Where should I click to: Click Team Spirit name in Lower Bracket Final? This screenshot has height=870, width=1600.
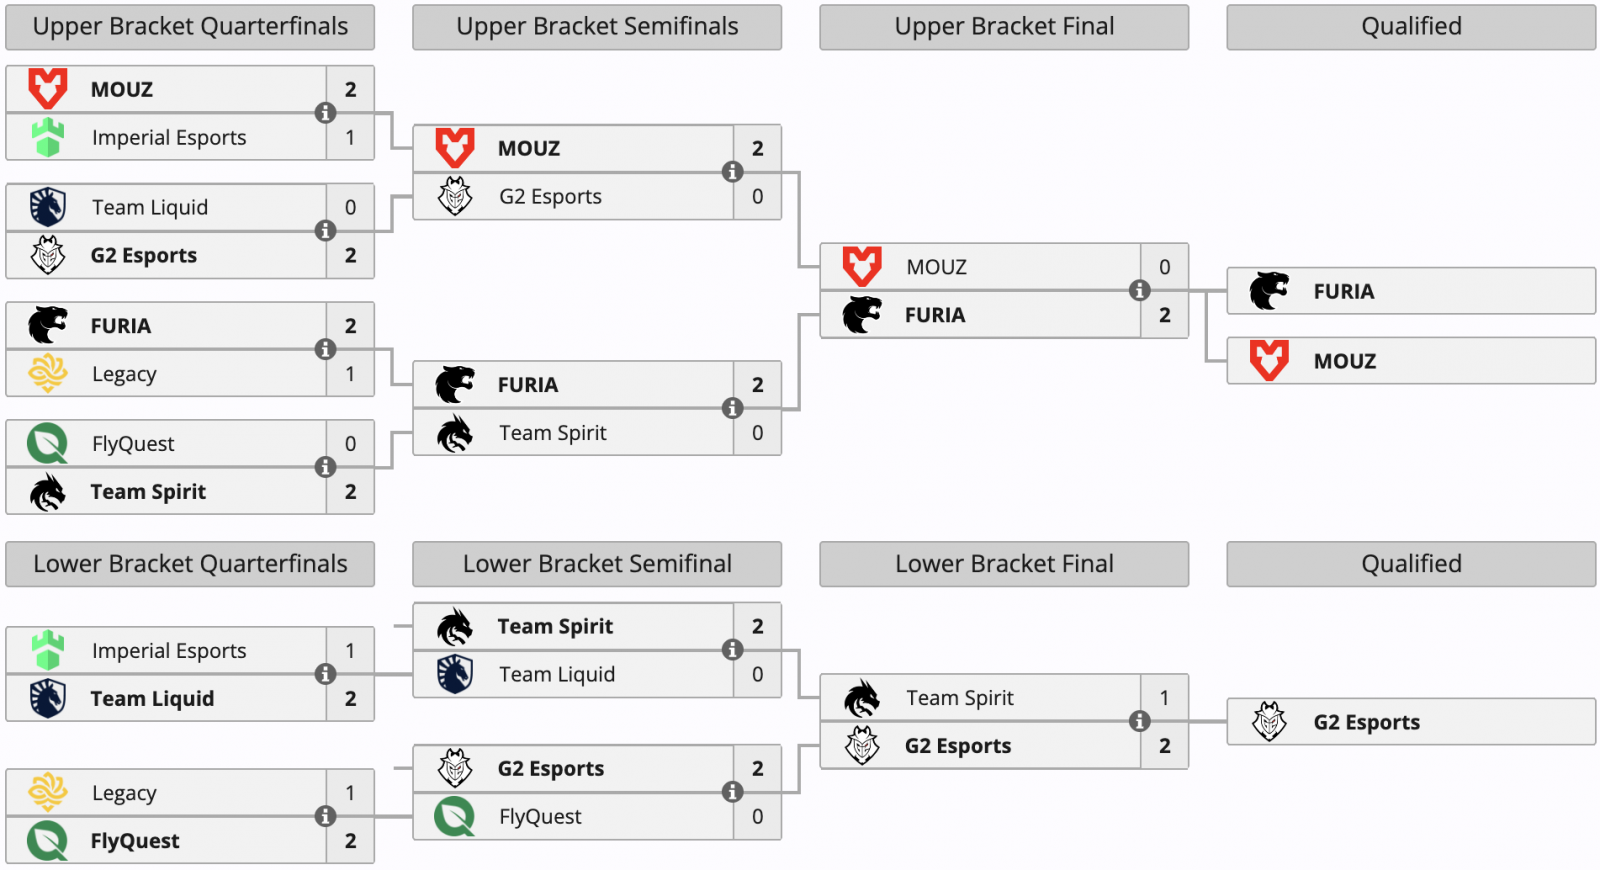[960, 698]
